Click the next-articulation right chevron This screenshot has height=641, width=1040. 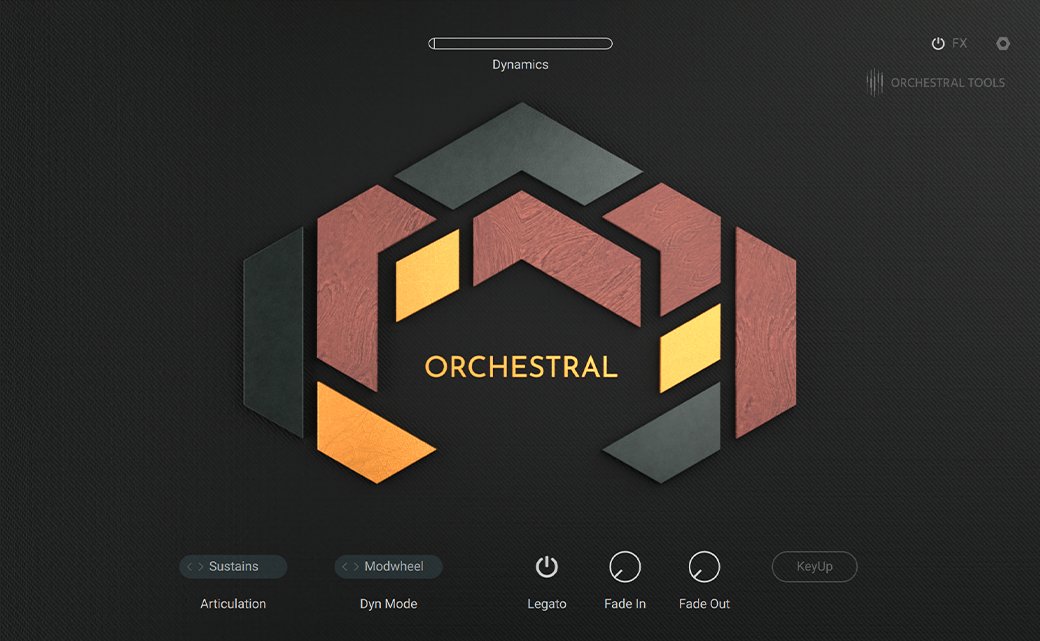pyautogui.click(x=198, y=566)
